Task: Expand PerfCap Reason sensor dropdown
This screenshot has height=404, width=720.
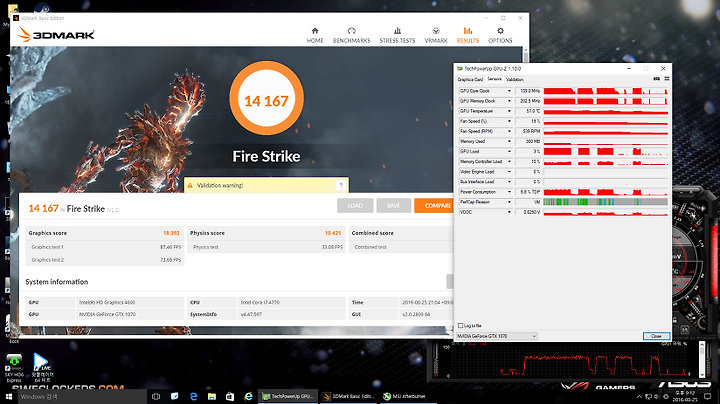Action: pos(509,202)
